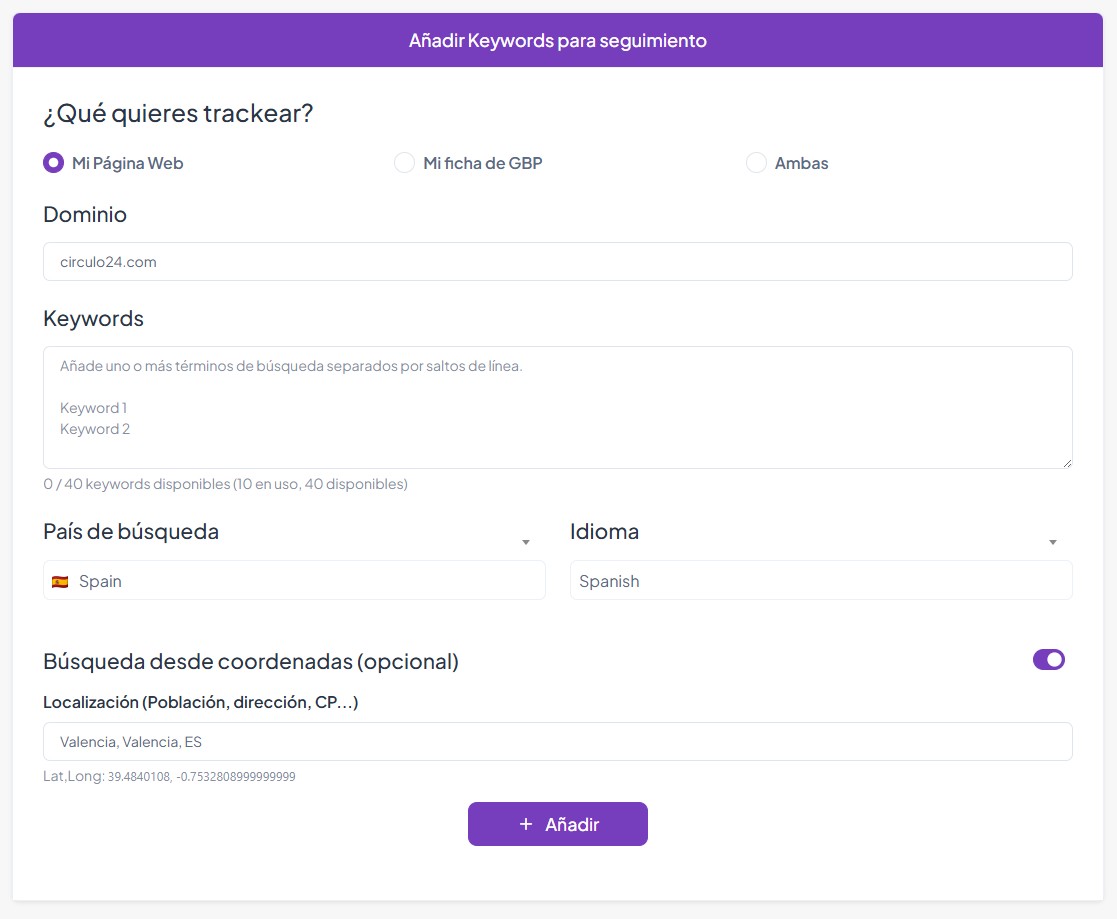Focus the Dominio field with circulo24.com
The height and width of the screenshot is (919, 1117).
557,262
